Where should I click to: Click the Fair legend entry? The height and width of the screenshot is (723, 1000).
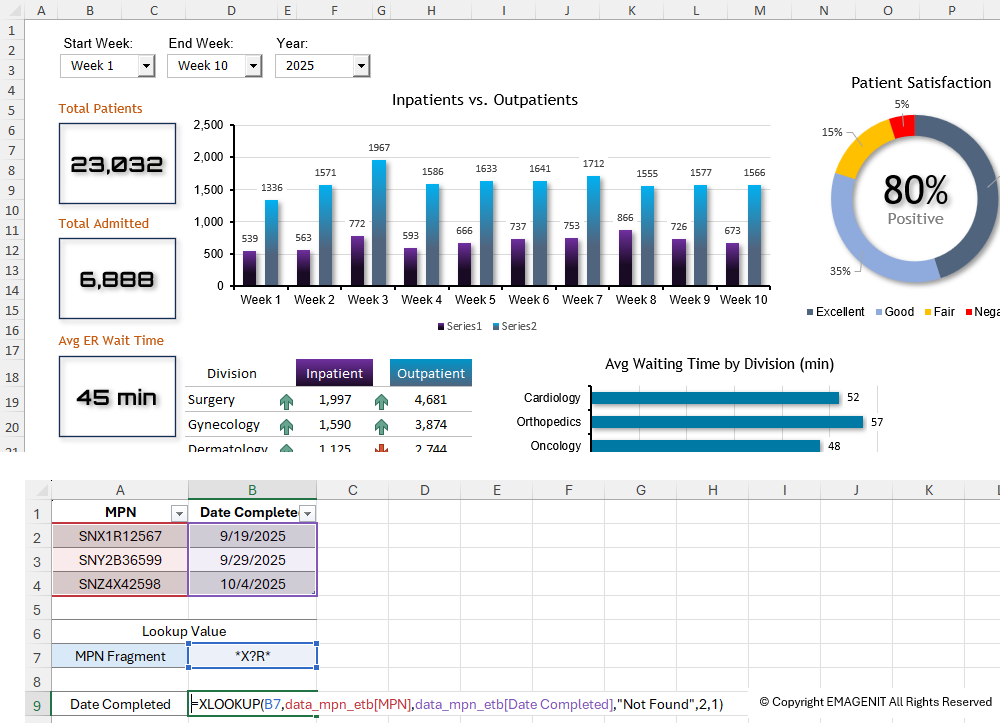pos(939,312)
